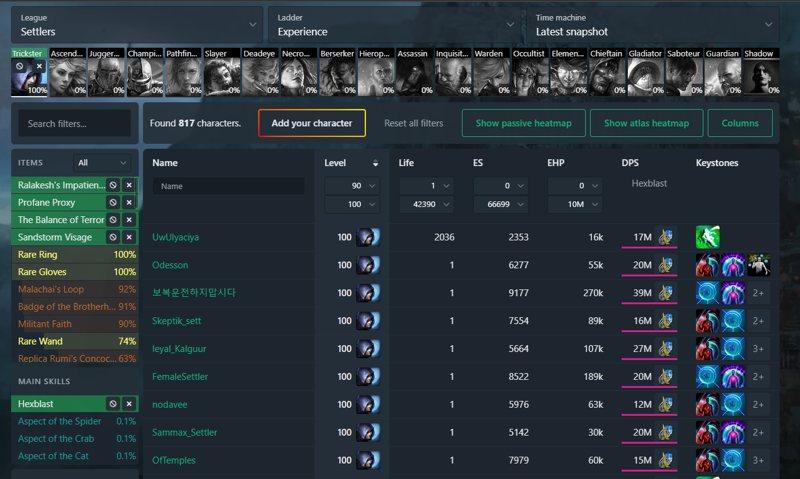Remove the Sandstorm Visage filter
Viewport: 800px width, 479px height.
[129, 237]
